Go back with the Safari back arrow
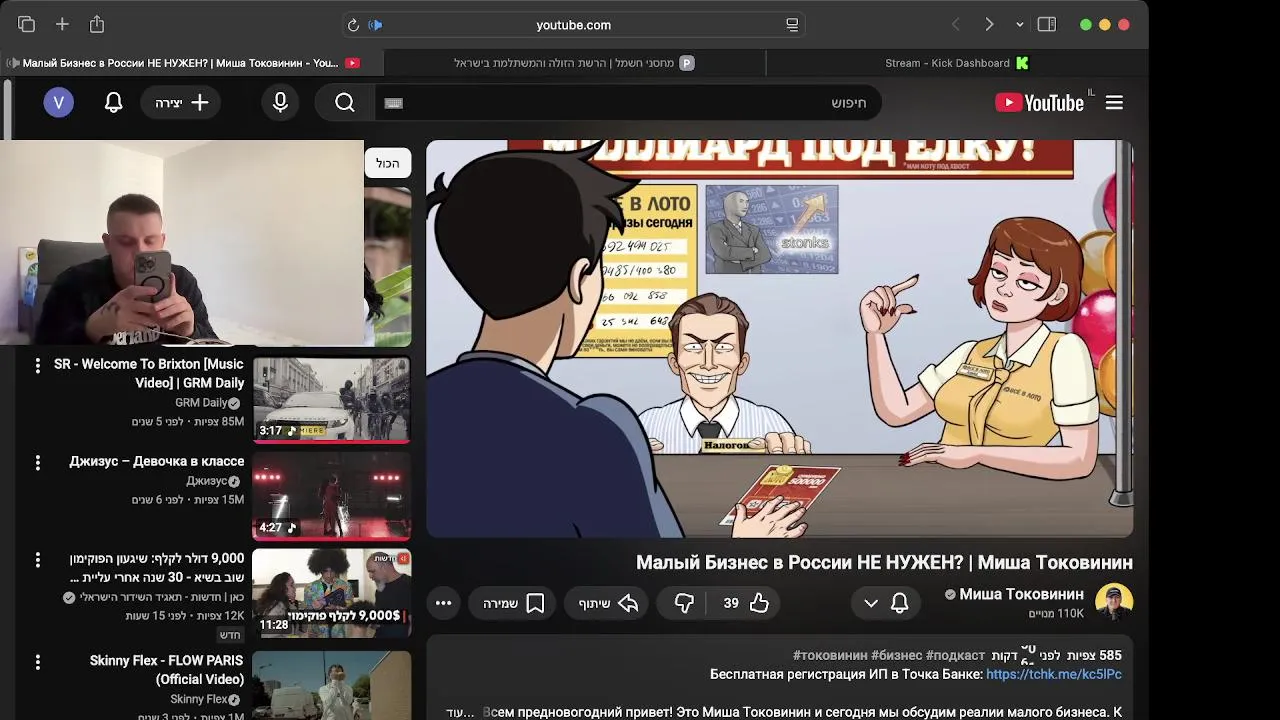 955,24
